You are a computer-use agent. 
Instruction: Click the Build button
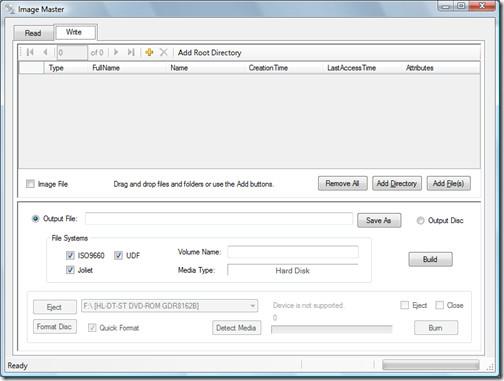coord(430,259)
